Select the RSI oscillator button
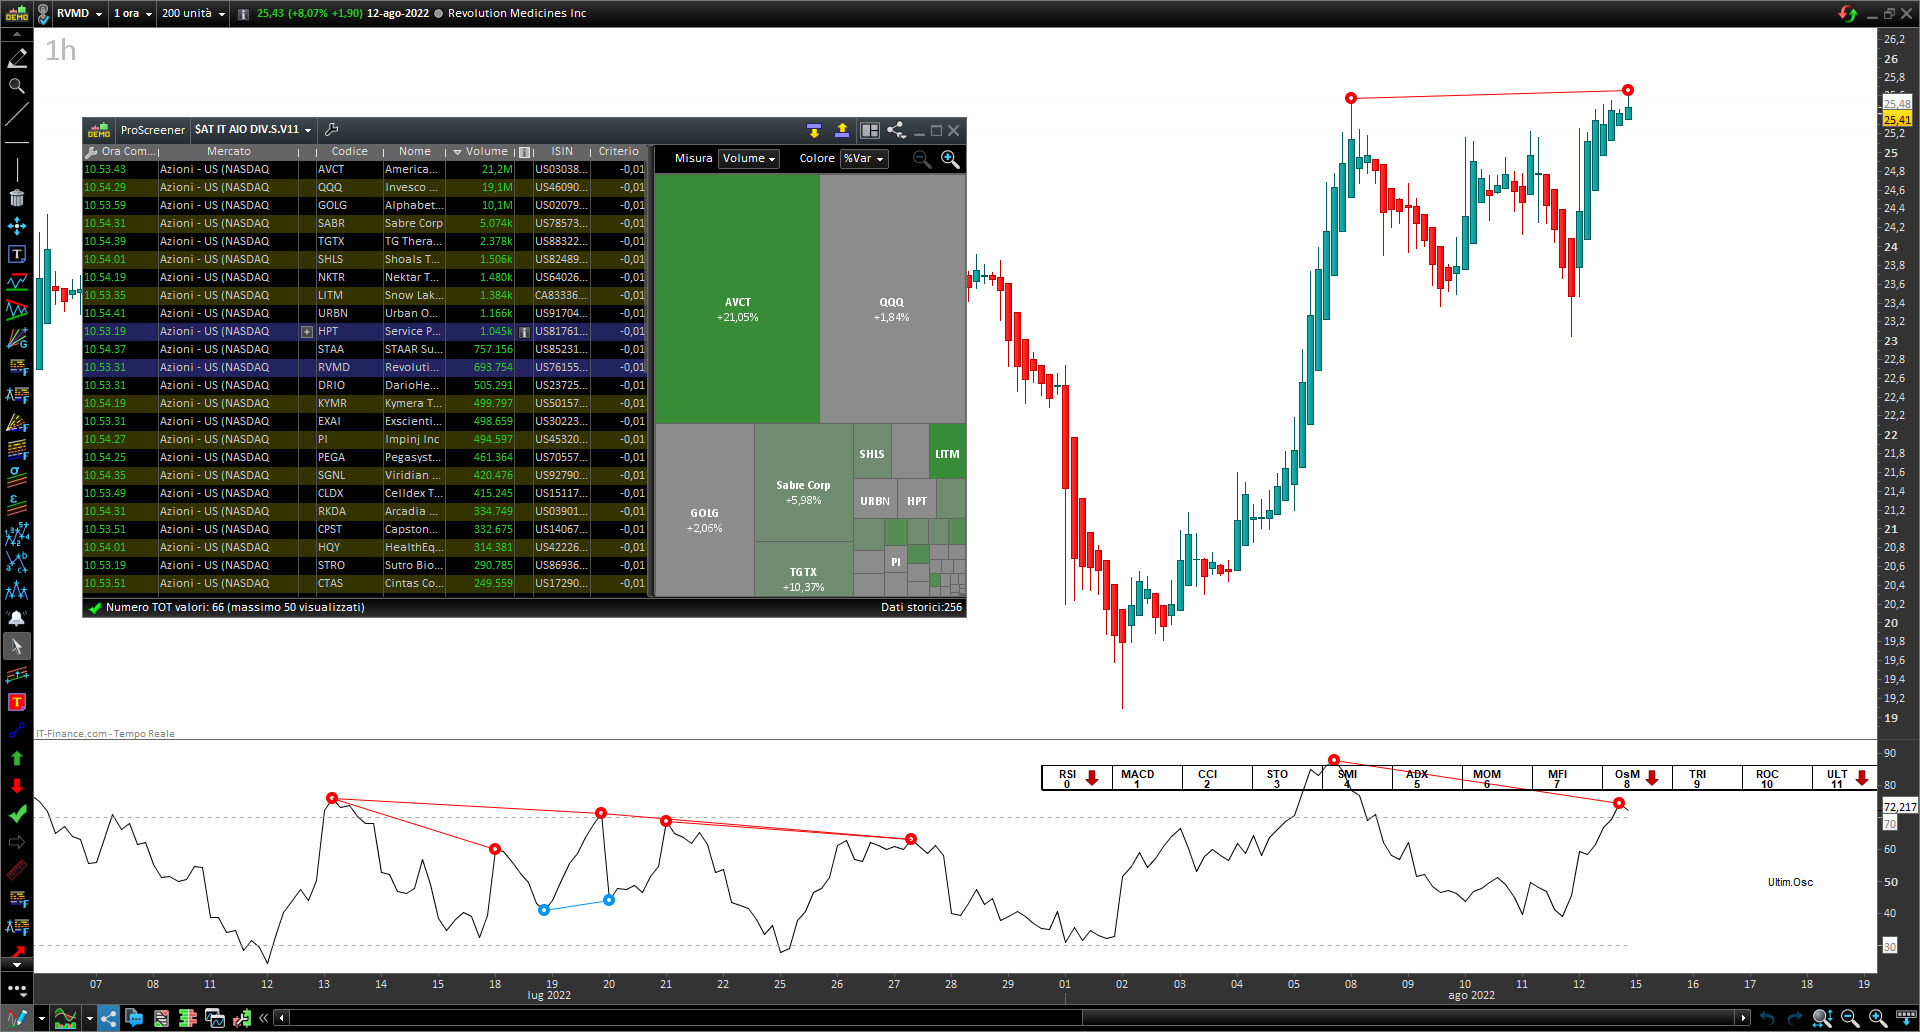 1077,778
